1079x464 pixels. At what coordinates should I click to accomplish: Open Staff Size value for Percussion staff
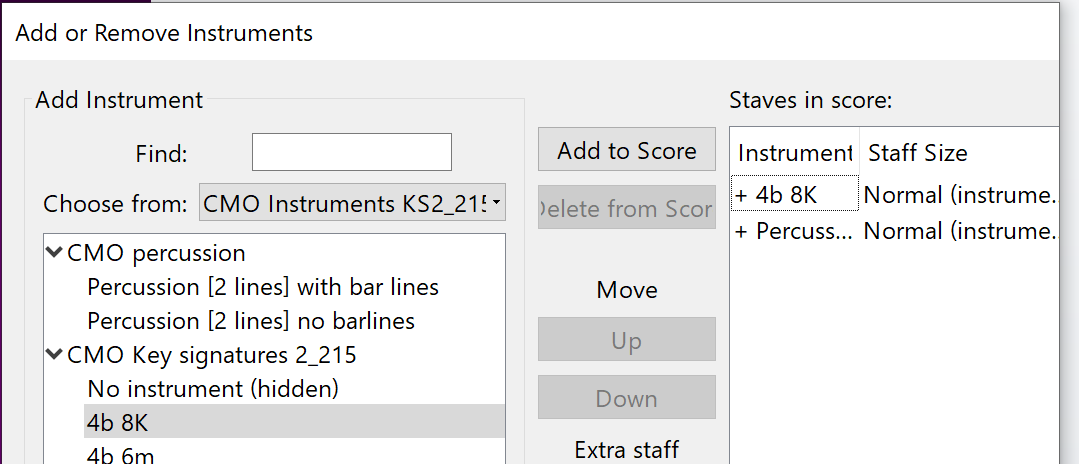pos(960,231)
